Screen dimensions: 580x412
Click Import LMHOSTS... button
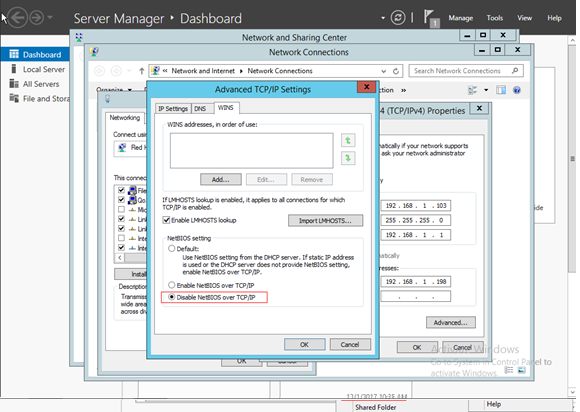pos(326,220)
